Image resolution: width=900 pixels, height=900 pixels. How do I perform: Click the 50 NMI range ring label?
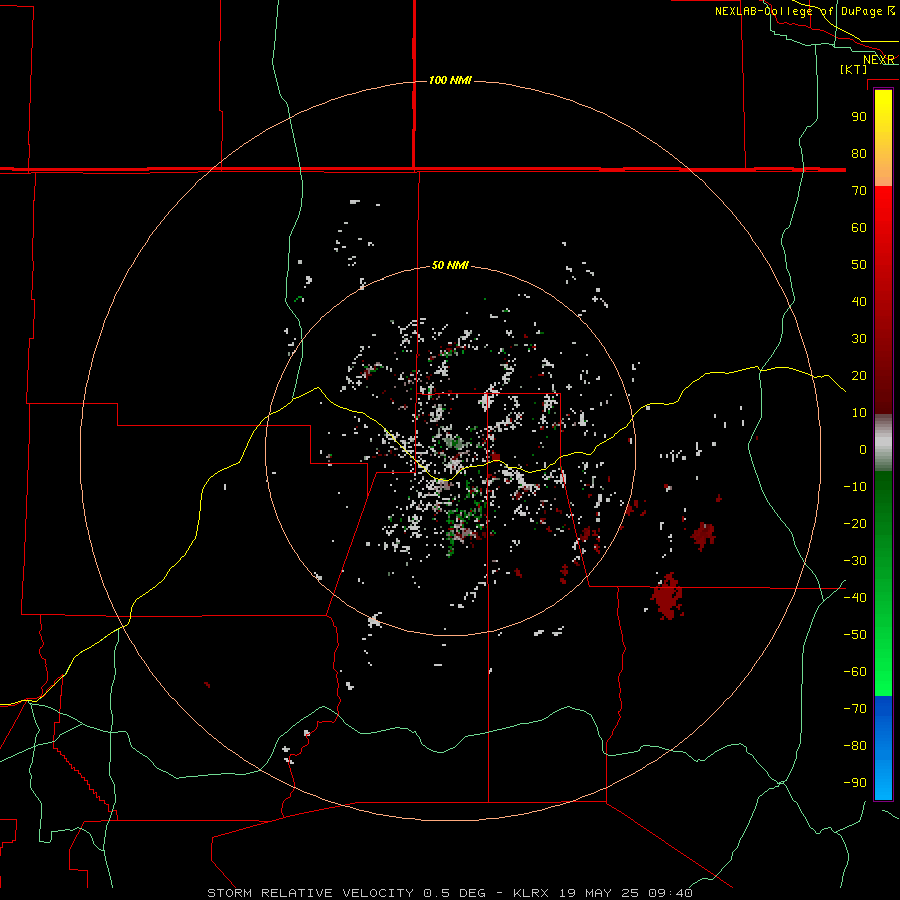[x=450, y=265]
